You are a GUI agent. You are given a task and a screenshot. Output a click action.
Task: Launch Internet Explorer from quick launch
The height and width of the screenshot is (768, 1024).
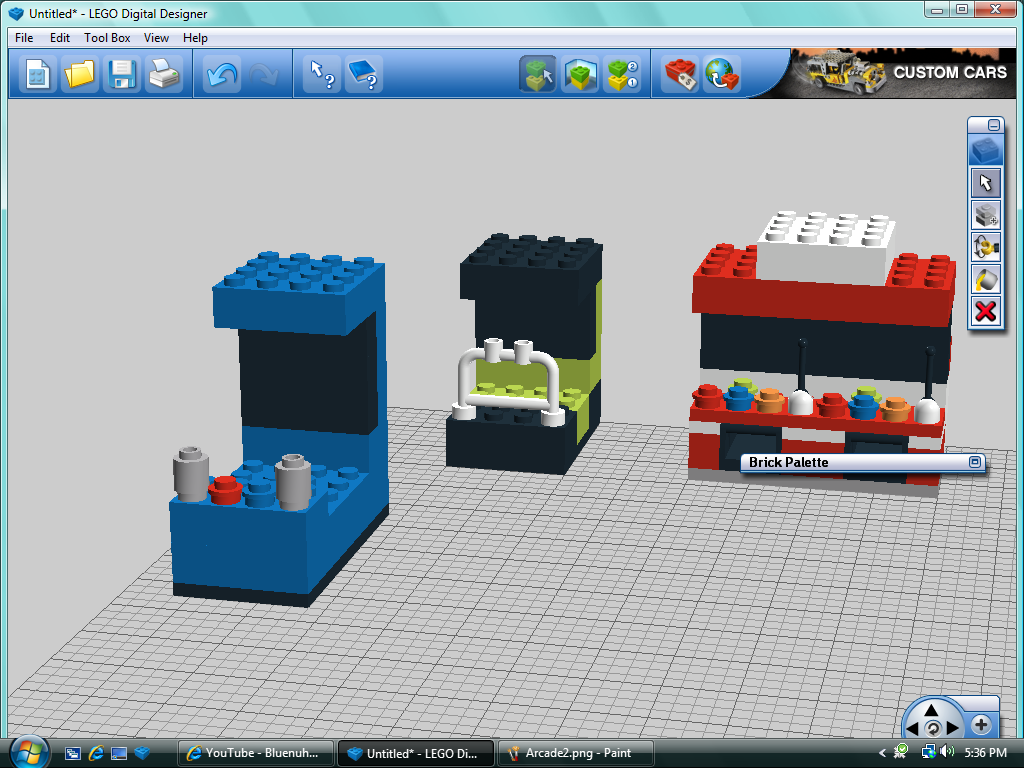(x=96, y=753)
